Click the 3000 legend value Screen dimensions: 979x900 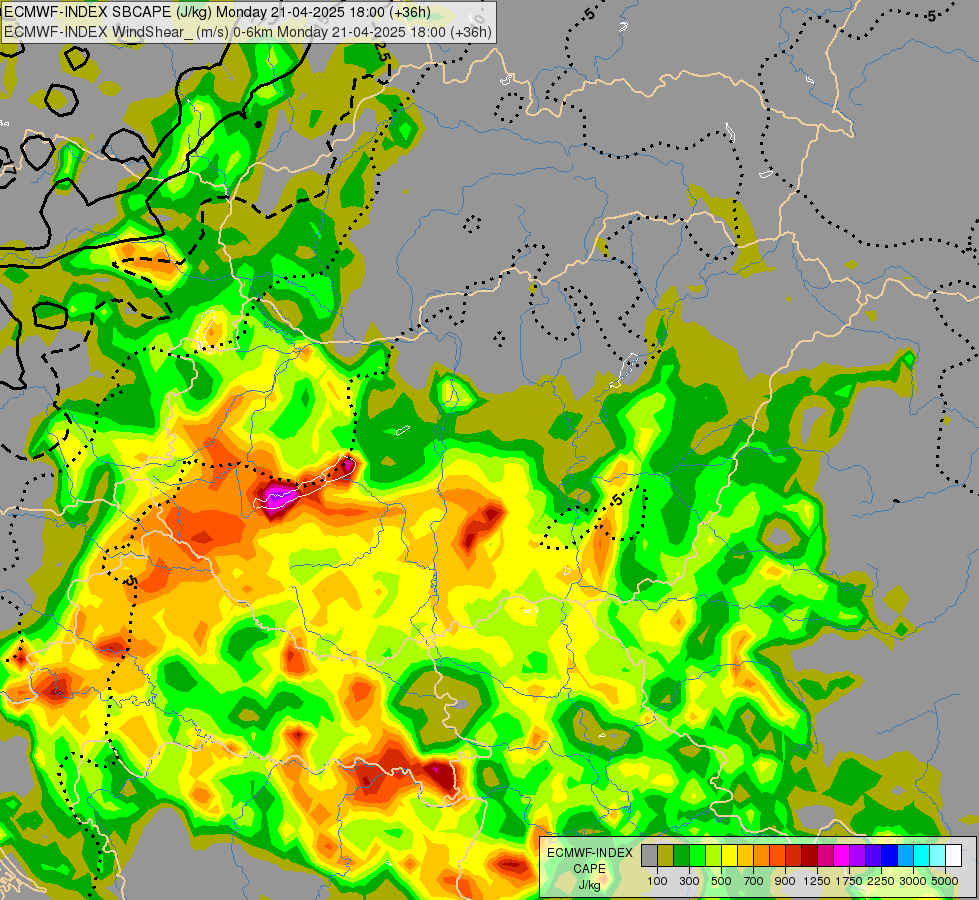[912, 881]
